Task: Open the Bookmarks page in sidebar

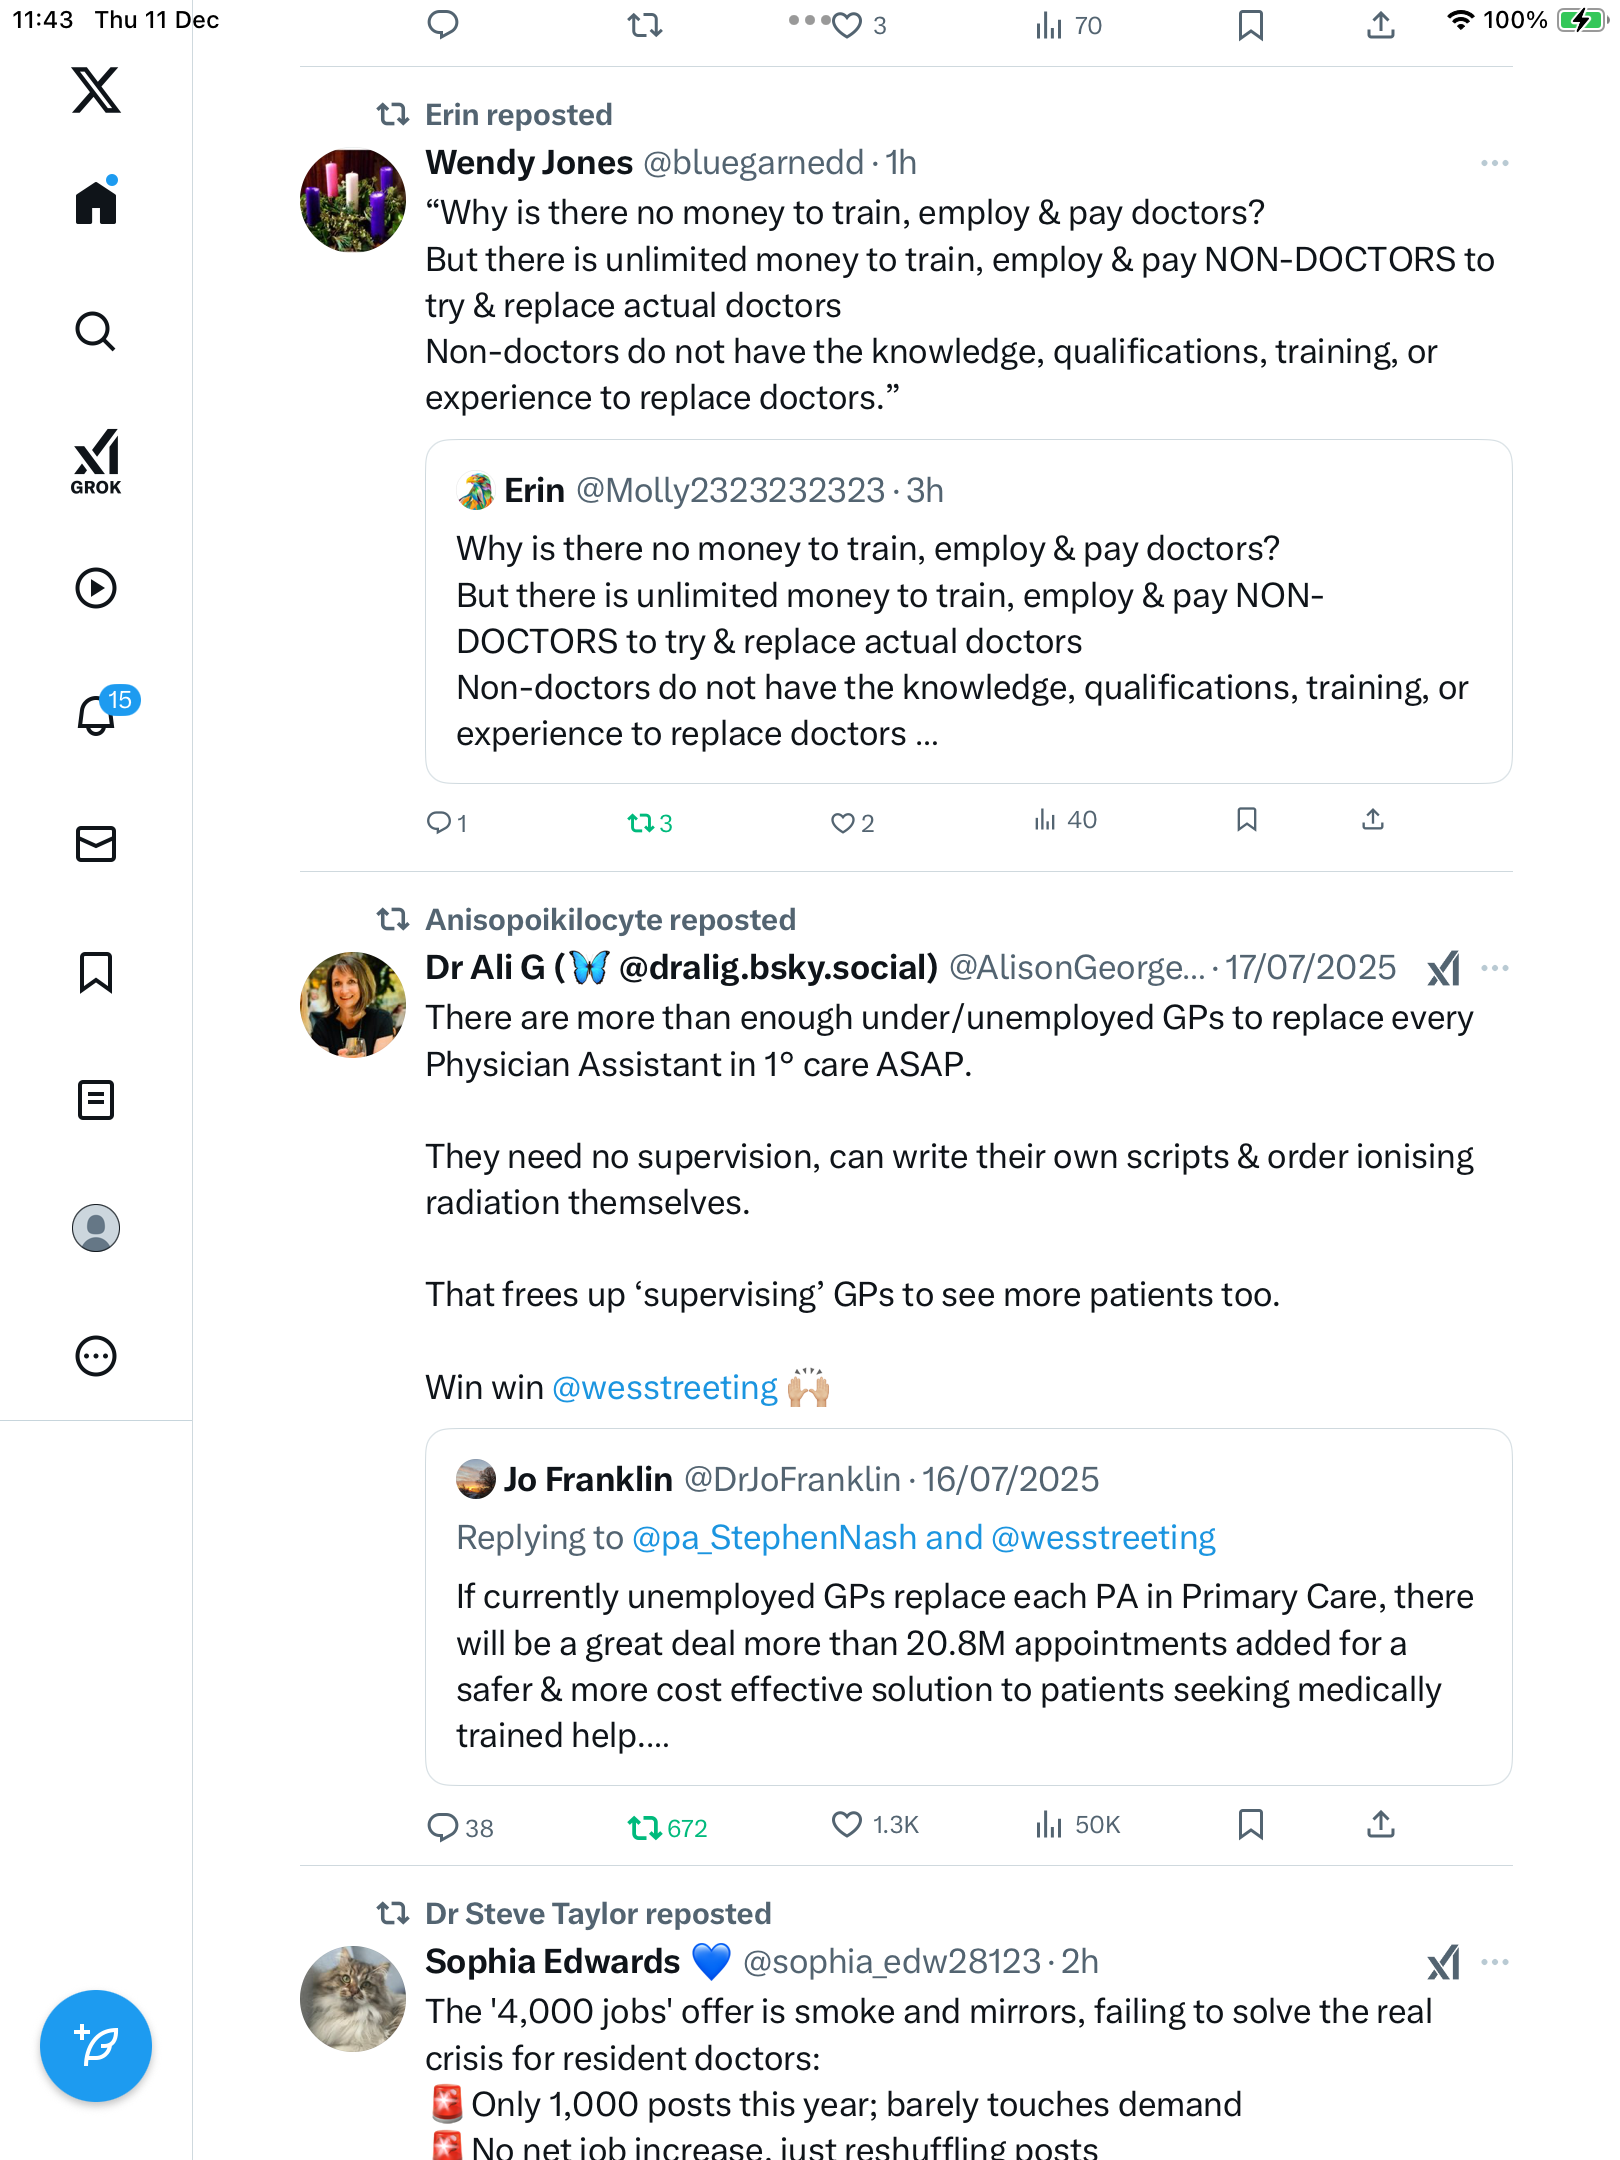Action: click(x=96, y=972)
